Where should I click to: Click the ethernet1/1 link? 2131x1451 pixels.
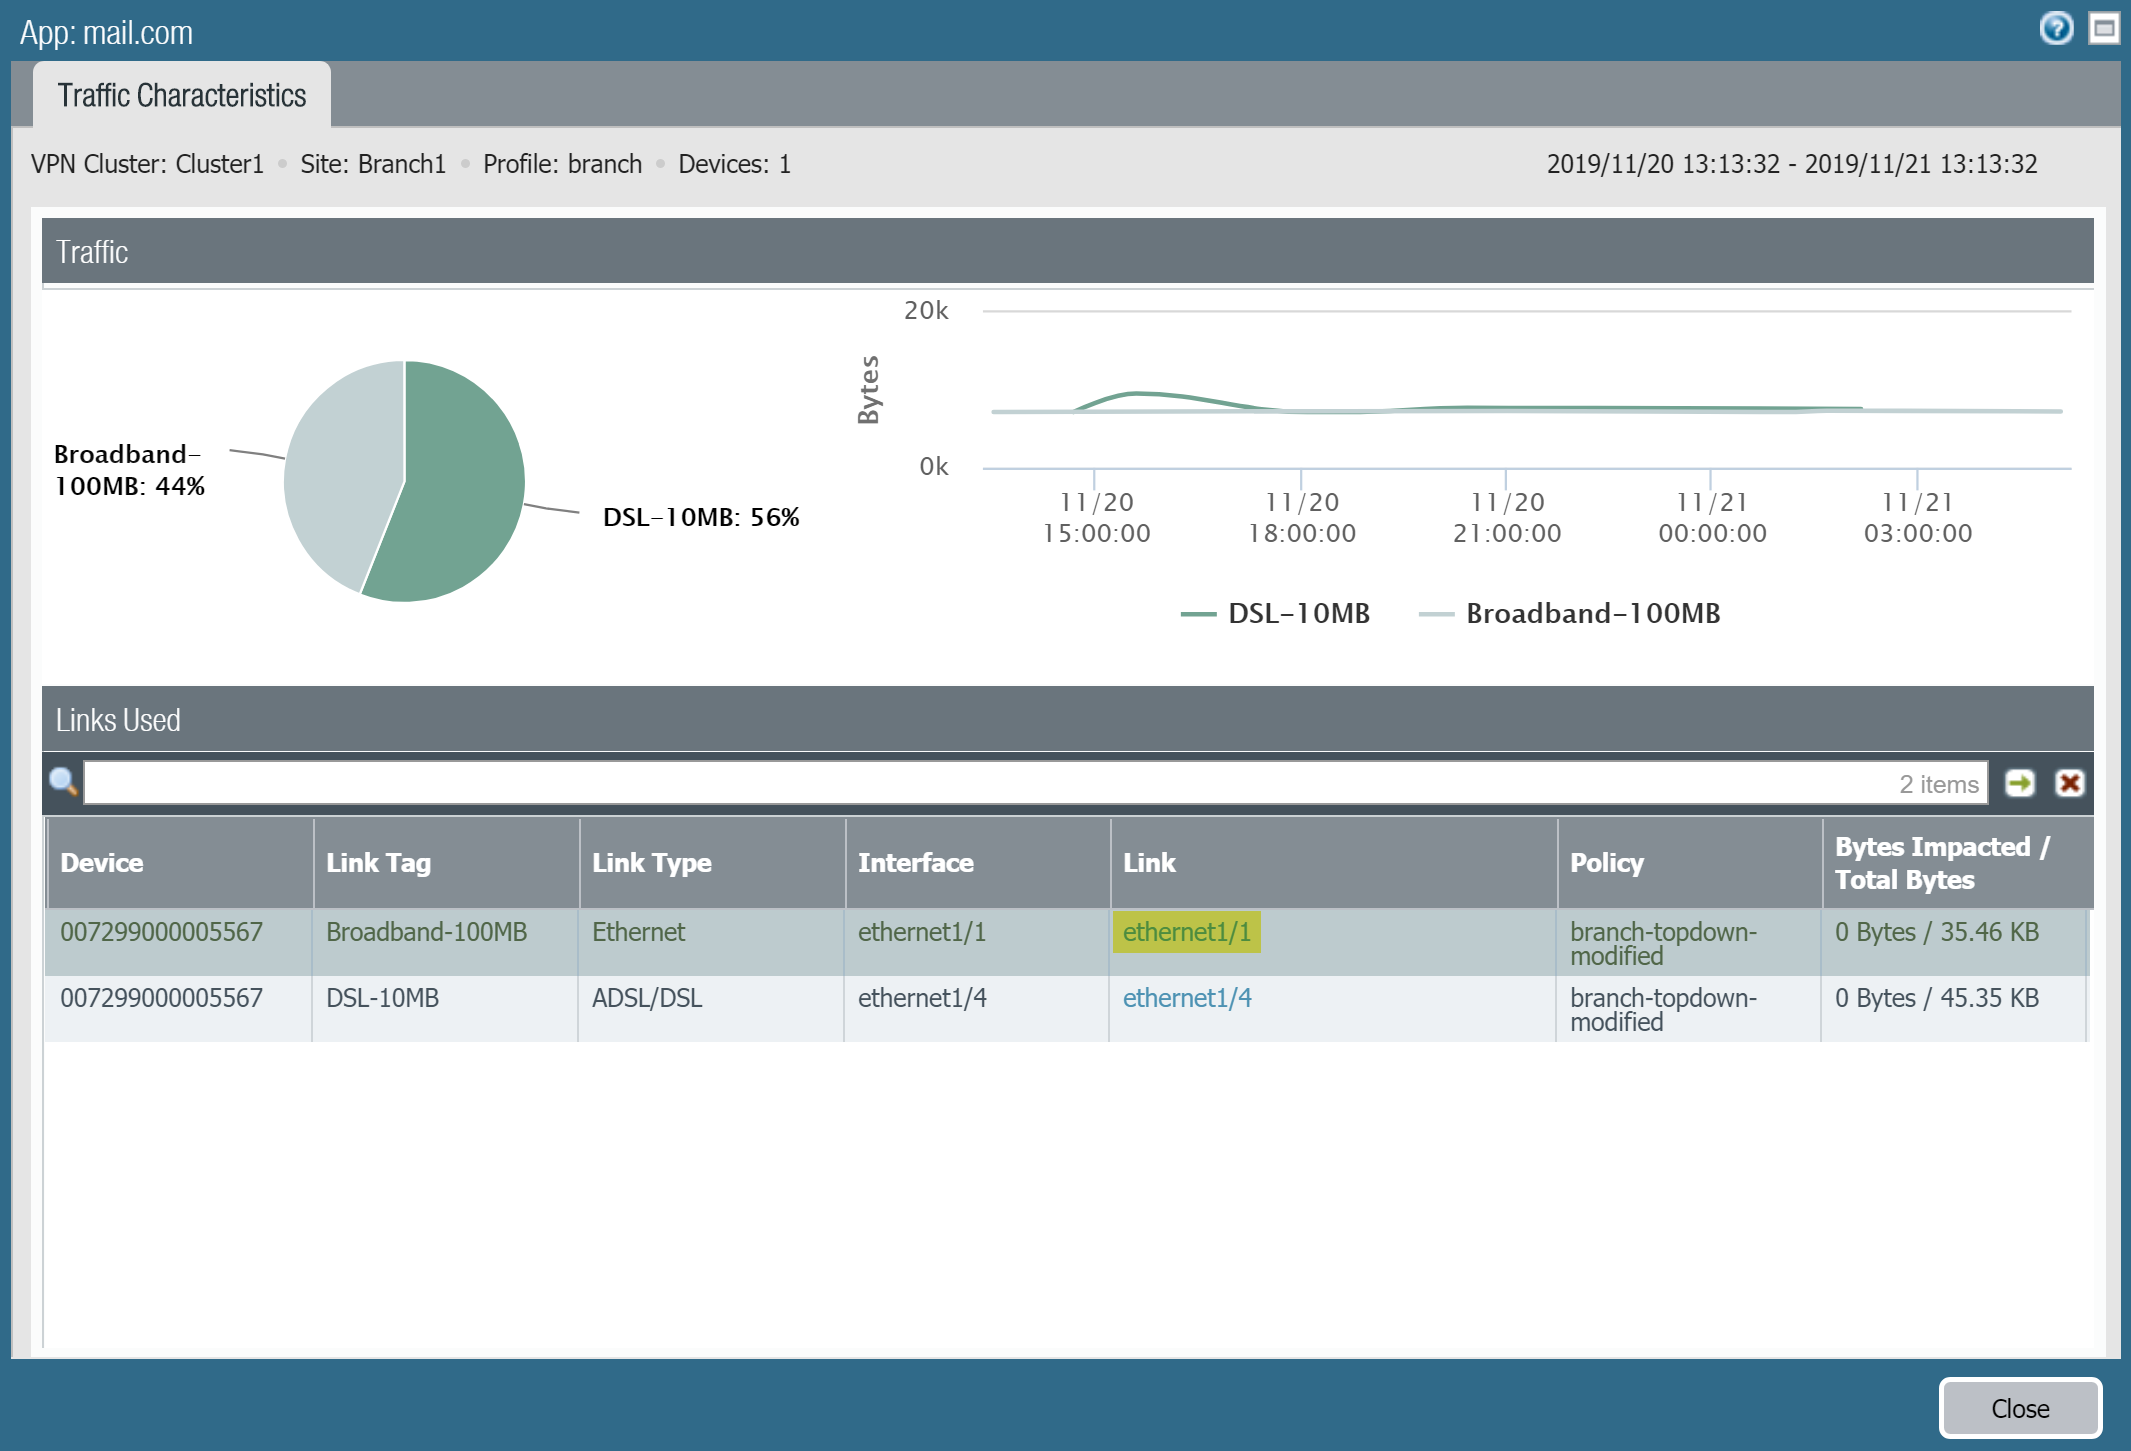pyautogui.click(x=1186, y=932)
